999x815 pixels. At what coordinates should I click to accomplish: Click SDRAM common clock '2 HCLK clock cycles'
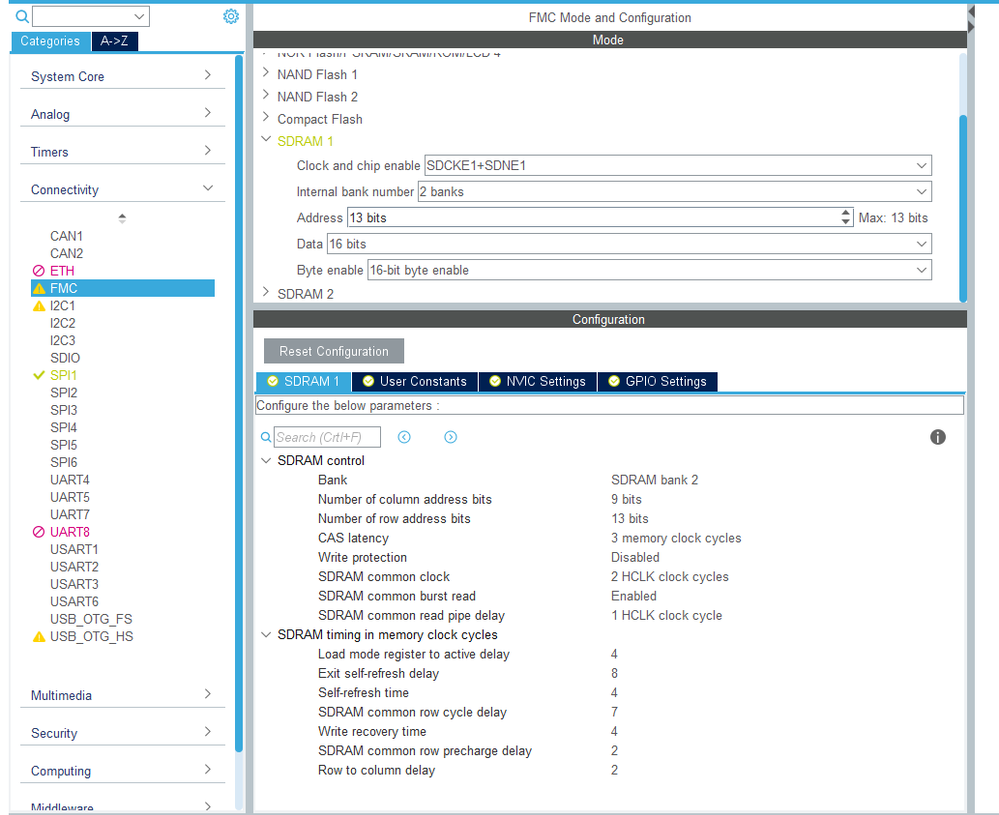pos(670,577)
